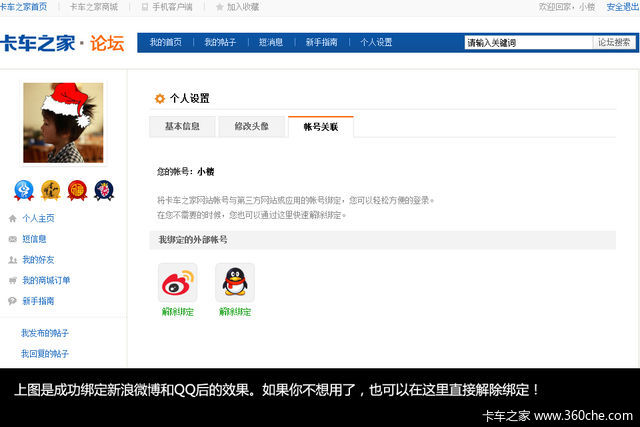Select the 帐号关联 tab
The height and width of the screenshot is (427, 640).
(320, 127)
